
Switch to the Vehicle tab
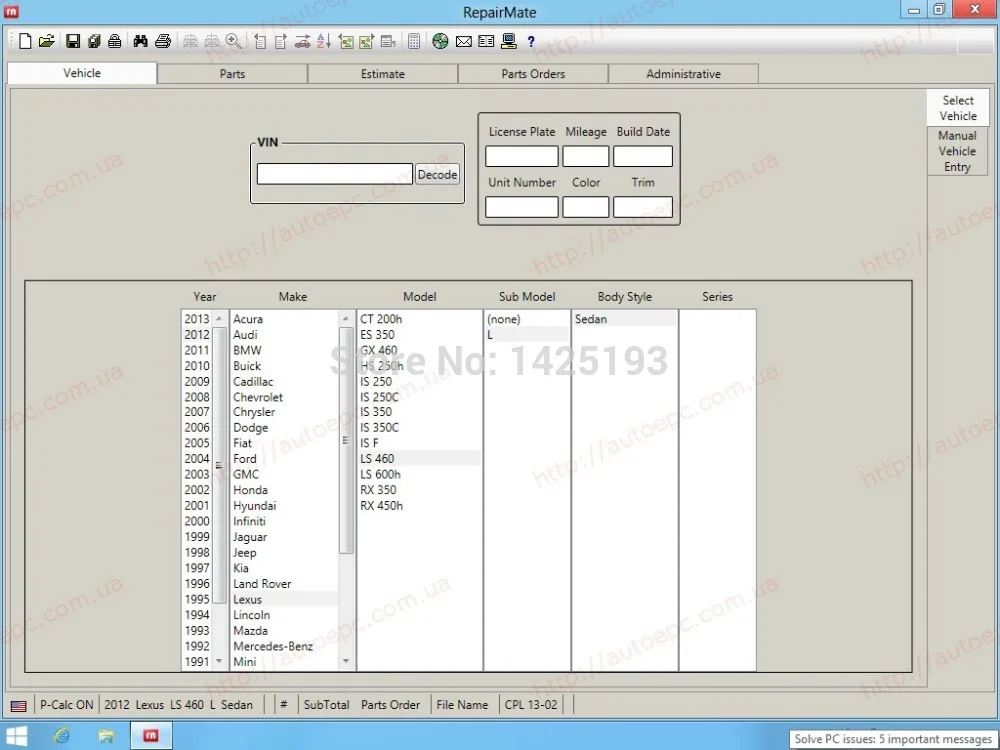click(82, 73)
